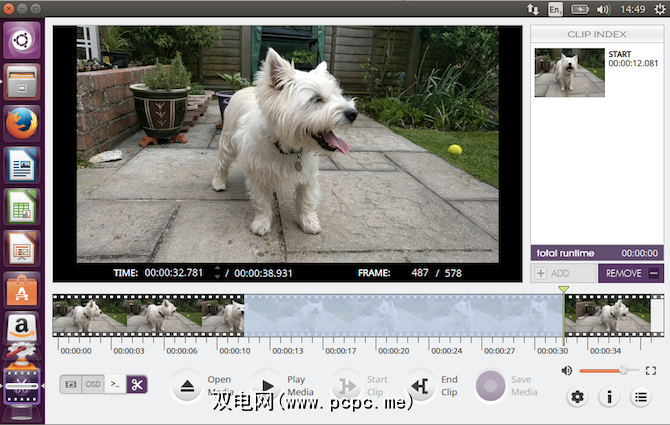Toggle the thumbnail timeline view button
The width and height of the screenshot is (670, 425).
point(71,384)
